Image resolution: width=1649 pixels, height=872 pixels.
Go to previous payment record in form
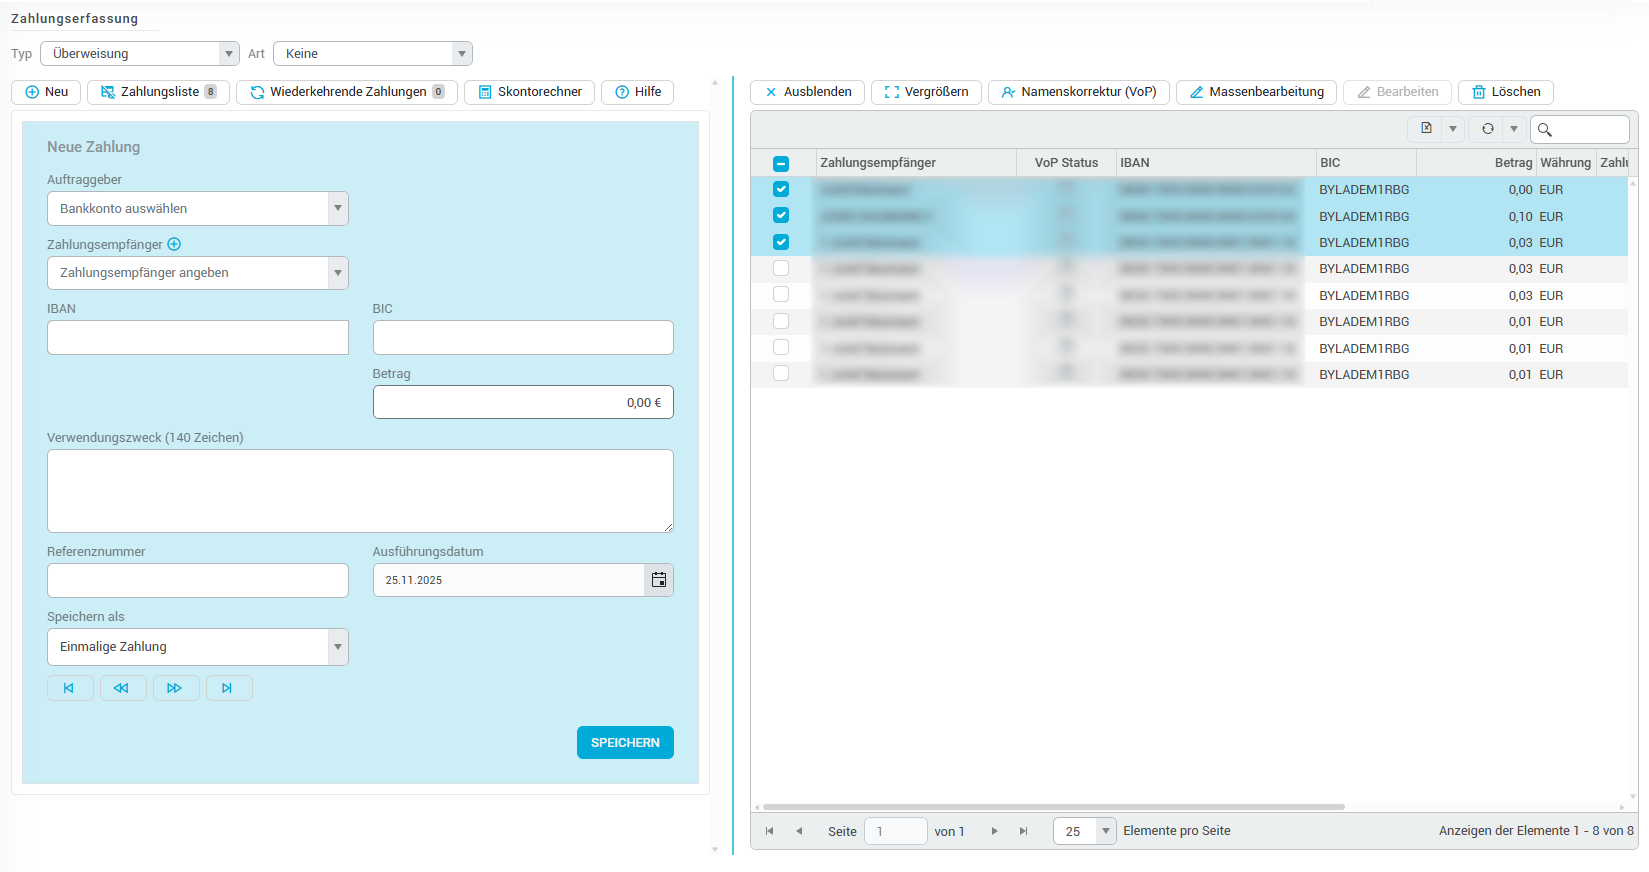coord(122,688)
